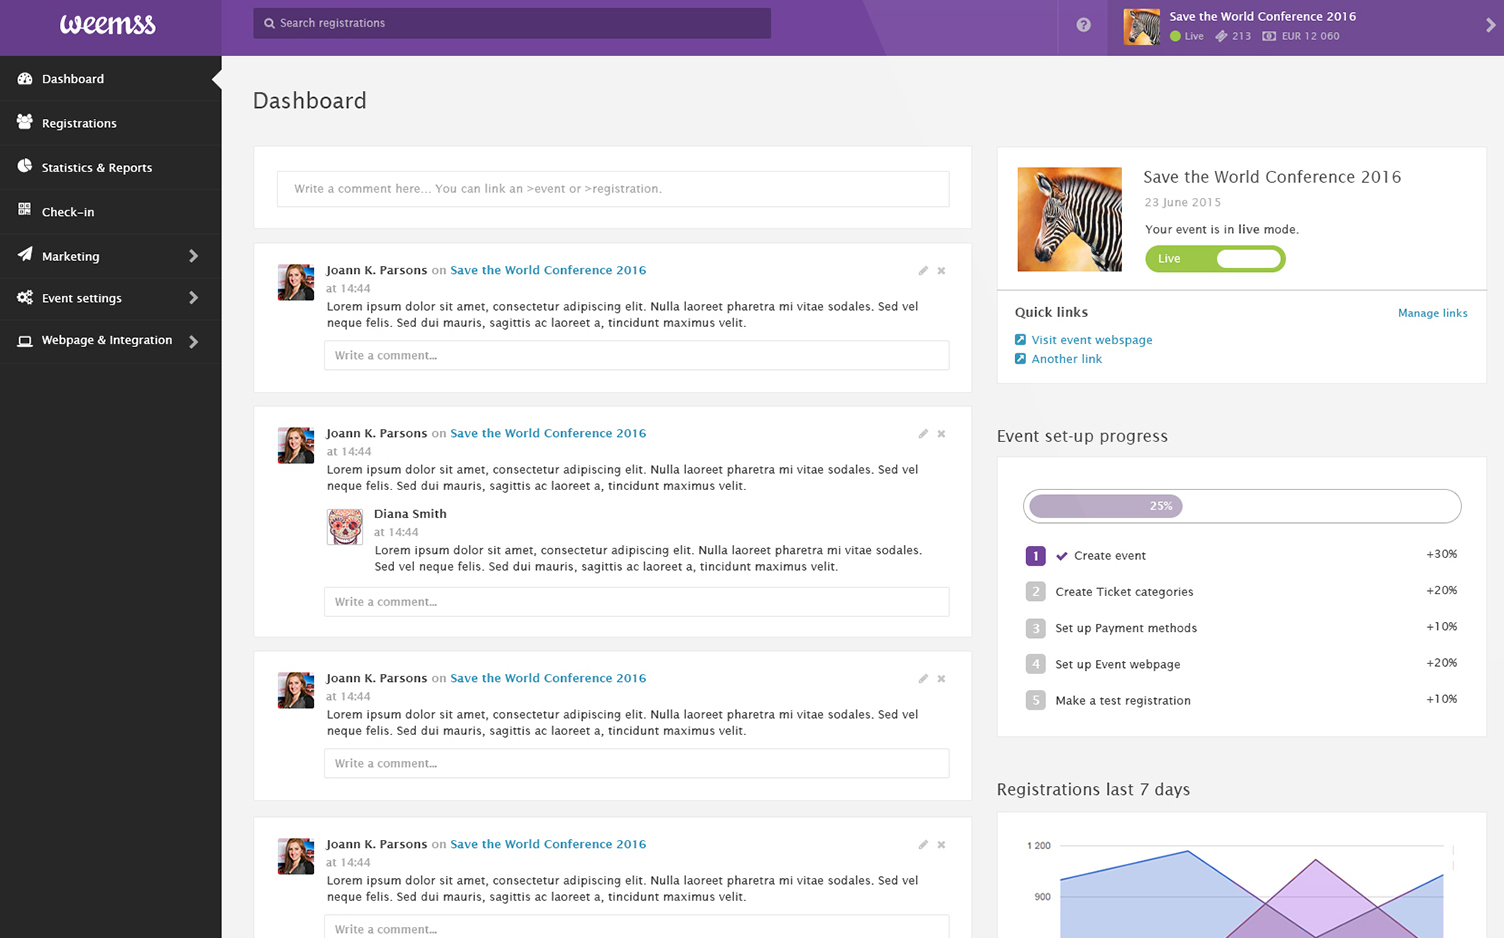Click the weemss logo
The width and height of the screenshot is (1504, 938).
pyautogui.click(x=108, y=24)
